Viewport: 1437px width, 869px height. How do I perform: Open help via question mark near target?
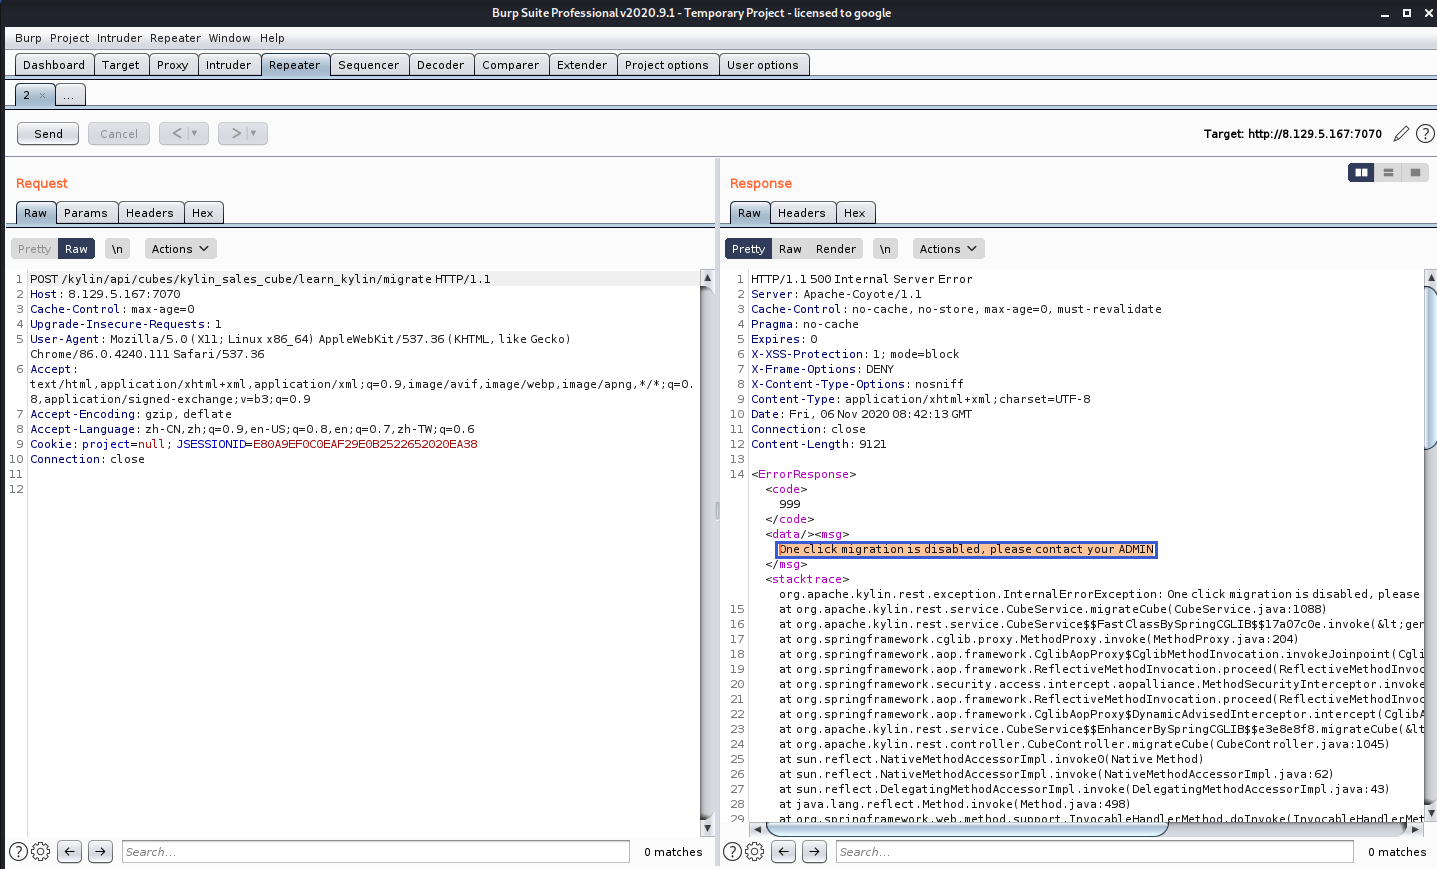click(1425, 133)
